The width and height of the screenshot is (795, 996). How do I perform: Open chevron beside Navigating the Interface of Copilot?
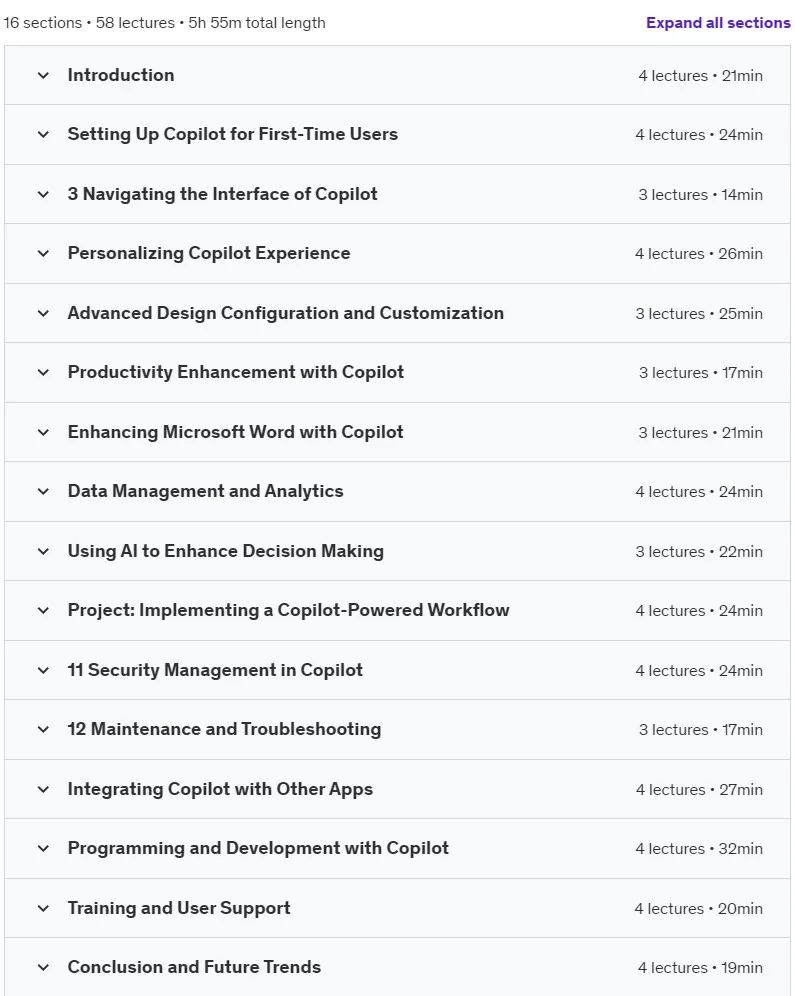[43, 194]
